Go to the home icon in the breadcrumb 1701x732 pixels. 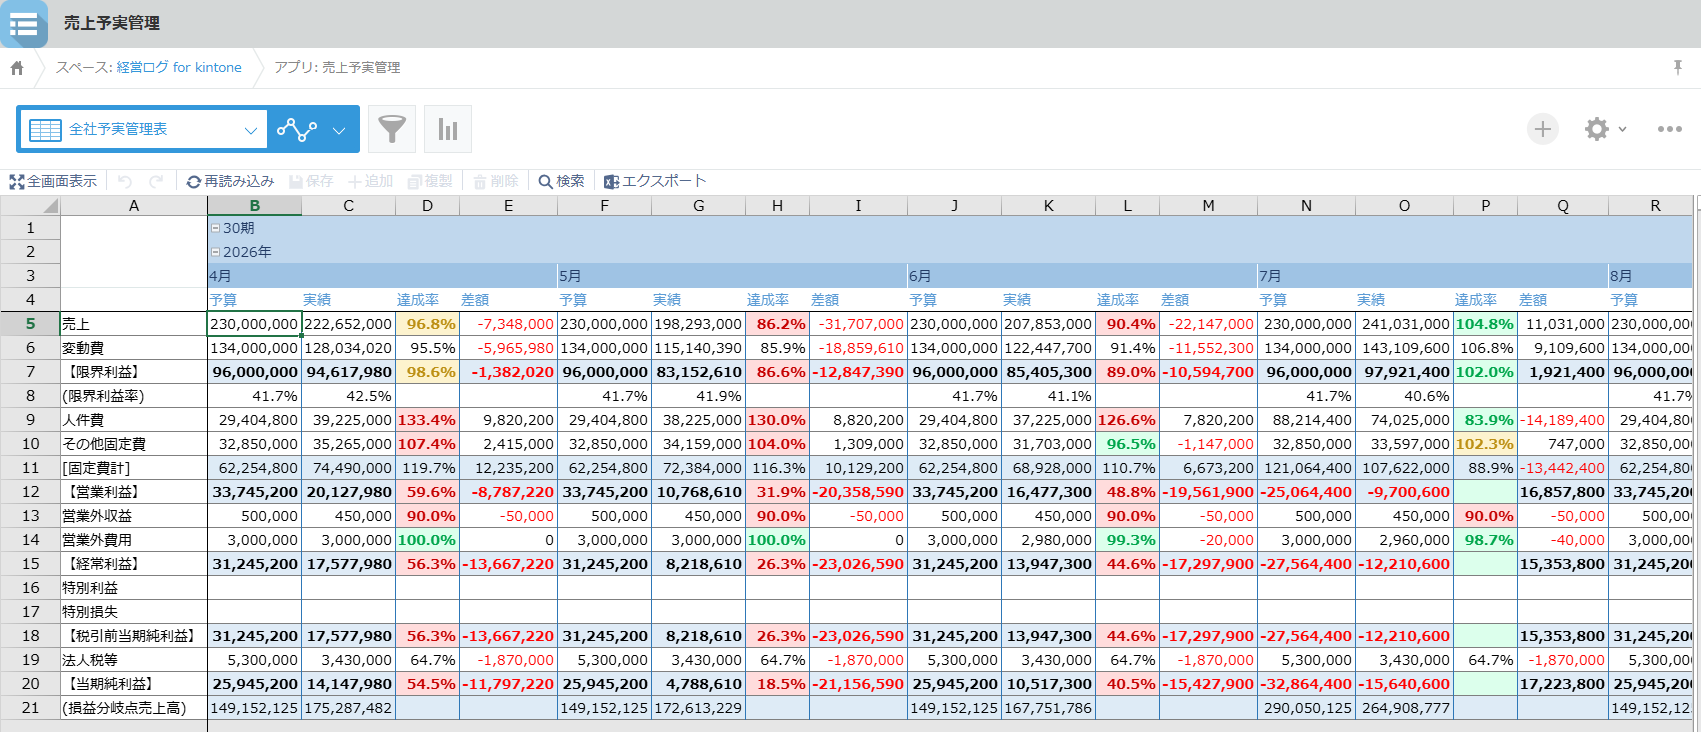click(x=17, y=68)
